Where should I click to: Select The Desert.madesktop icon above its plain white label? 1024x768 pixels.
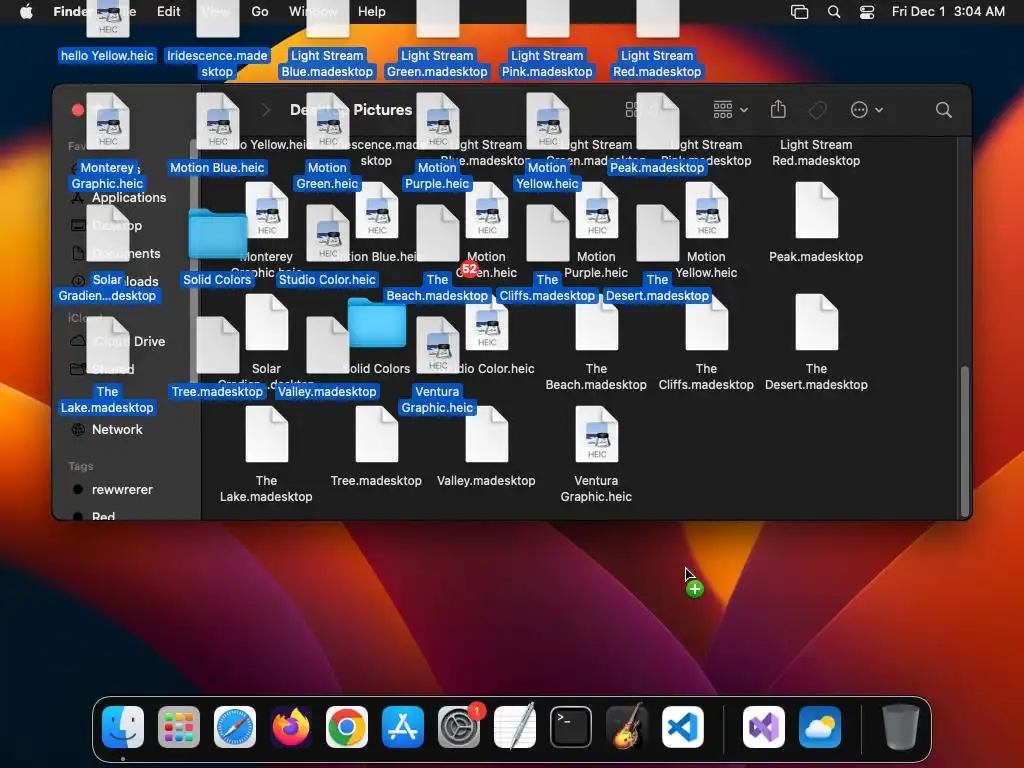pos(816,323)
